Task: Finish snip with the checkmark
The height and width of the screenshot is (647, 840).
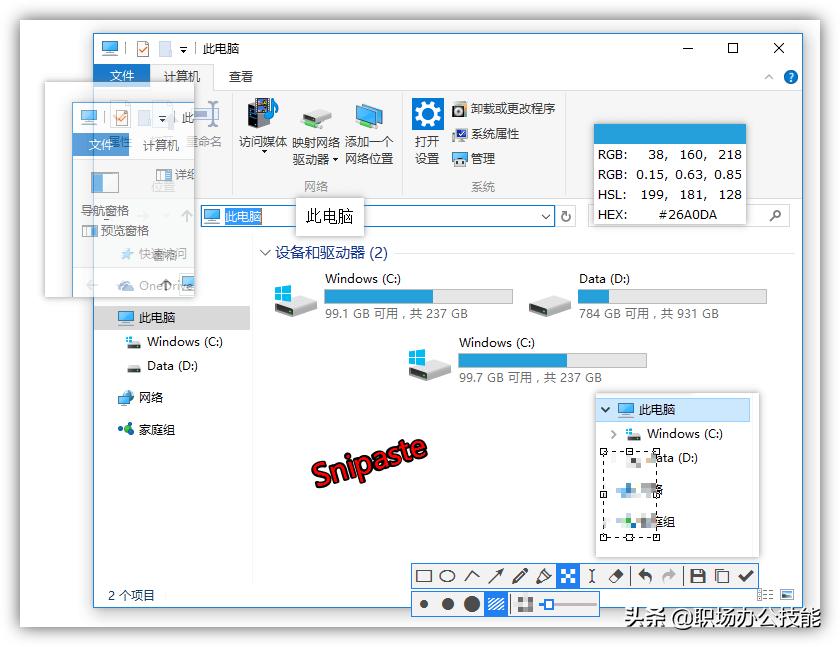Action: 746,576
